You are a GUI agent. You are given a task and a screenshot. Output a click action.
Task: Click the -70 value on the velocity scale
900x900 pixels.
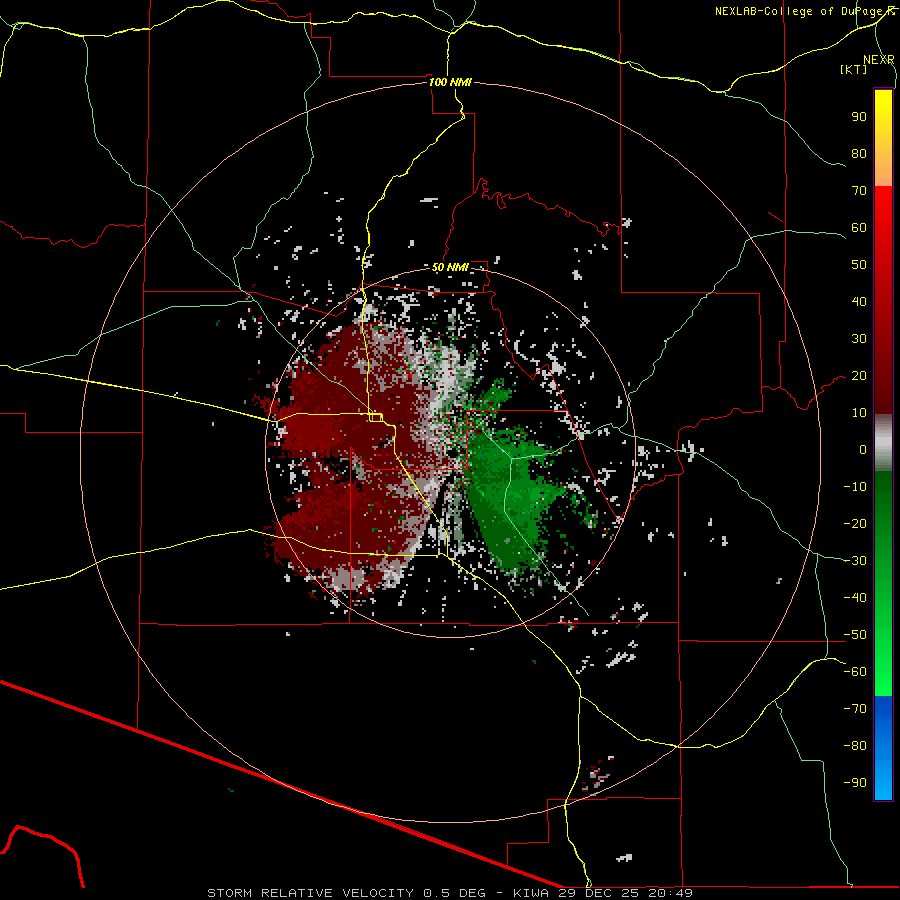[855, 709]
